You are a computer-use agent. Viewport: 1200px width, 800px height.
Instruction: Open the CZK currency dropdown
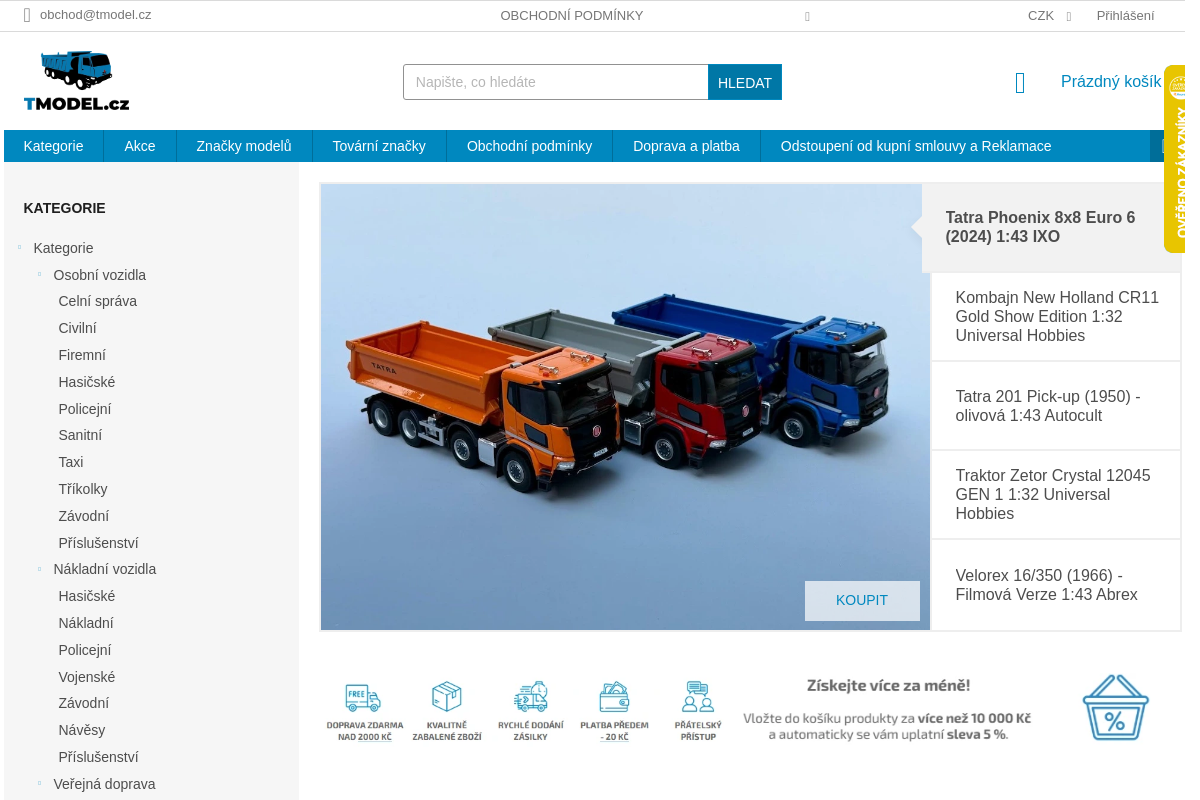click(1049, 15)
